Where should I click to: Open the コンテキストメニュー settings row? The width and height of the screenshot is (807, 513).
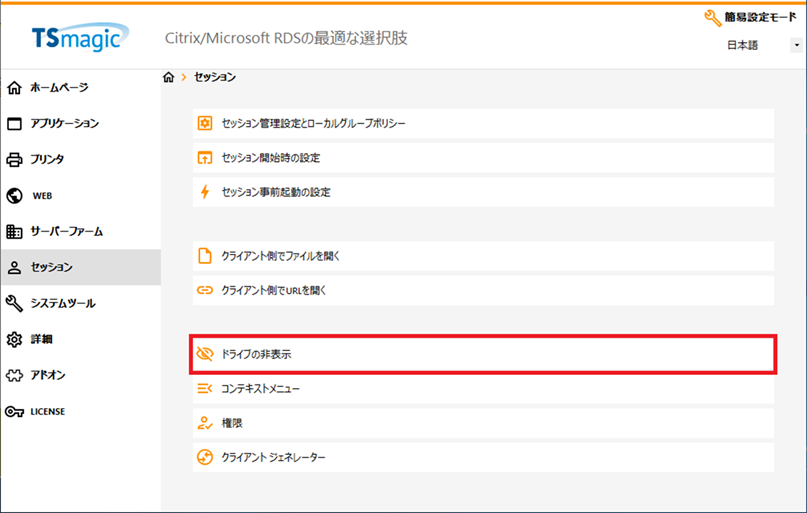[x=260, y=388]
